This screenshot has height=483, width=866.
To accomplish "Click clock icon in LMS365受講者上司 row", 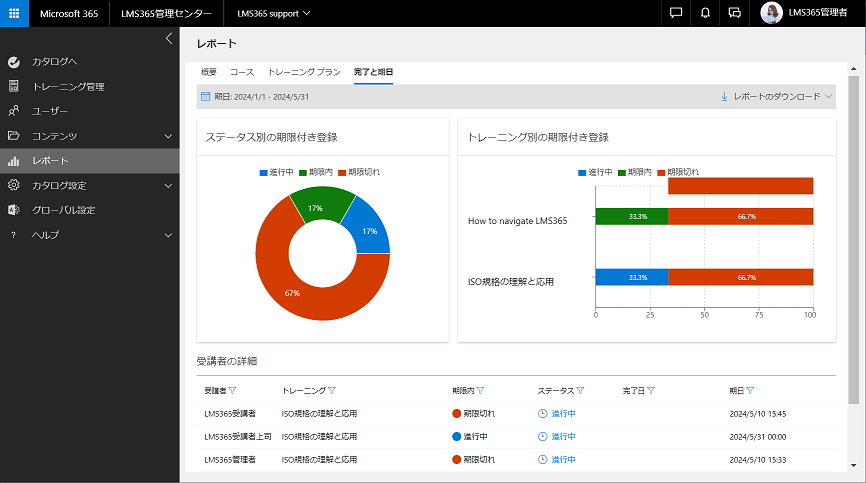I will coord(543,437).
